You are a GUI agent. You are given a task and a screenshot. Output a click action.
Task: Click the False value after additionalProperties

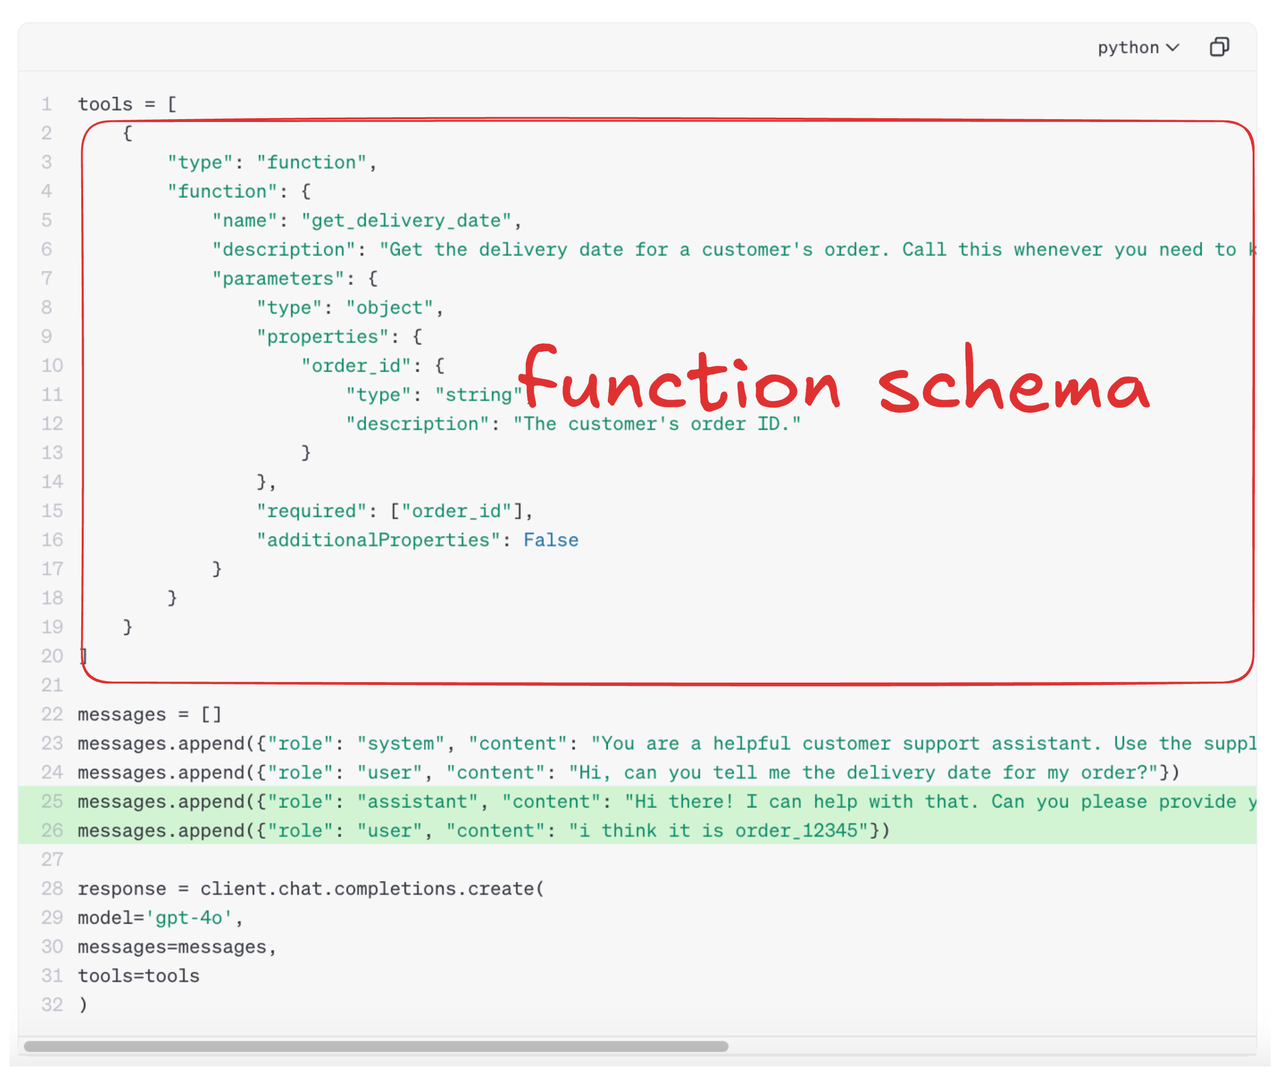click(x=551, y=539)
